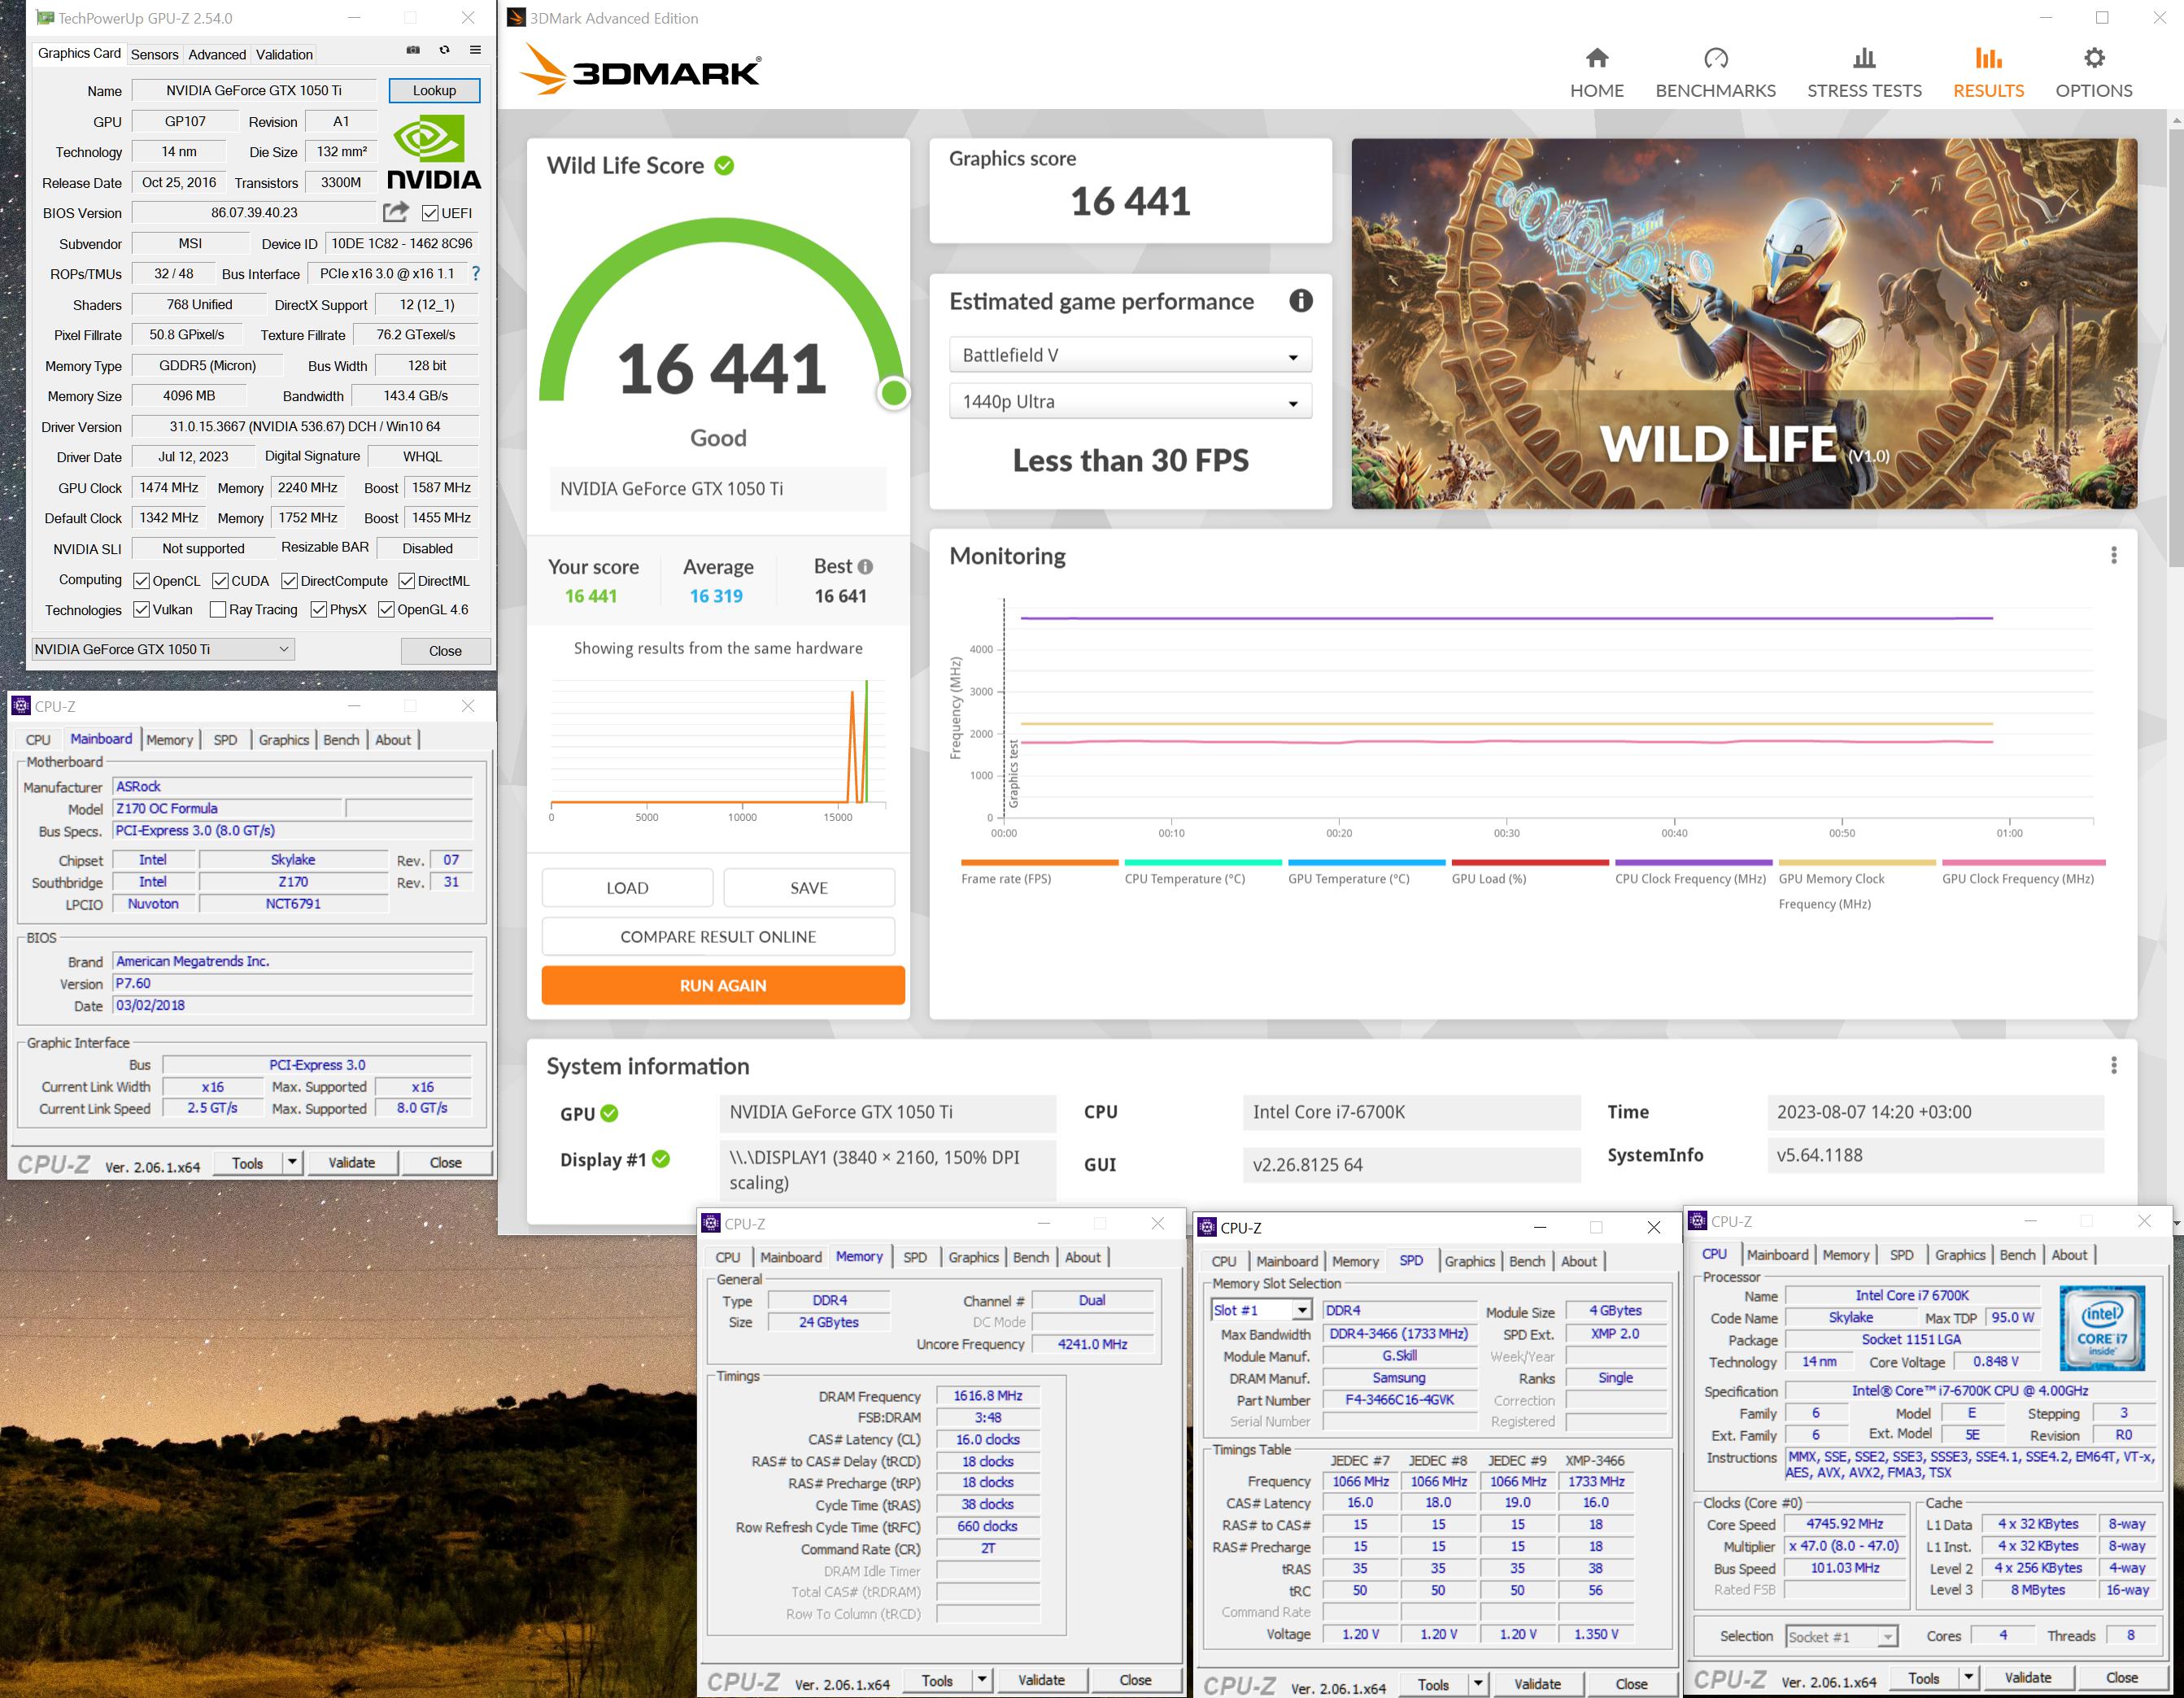The image size is (2184, 1698).
Task: Toggle the UEFI checkbox in GPU-Z
Action: [430, 213]
